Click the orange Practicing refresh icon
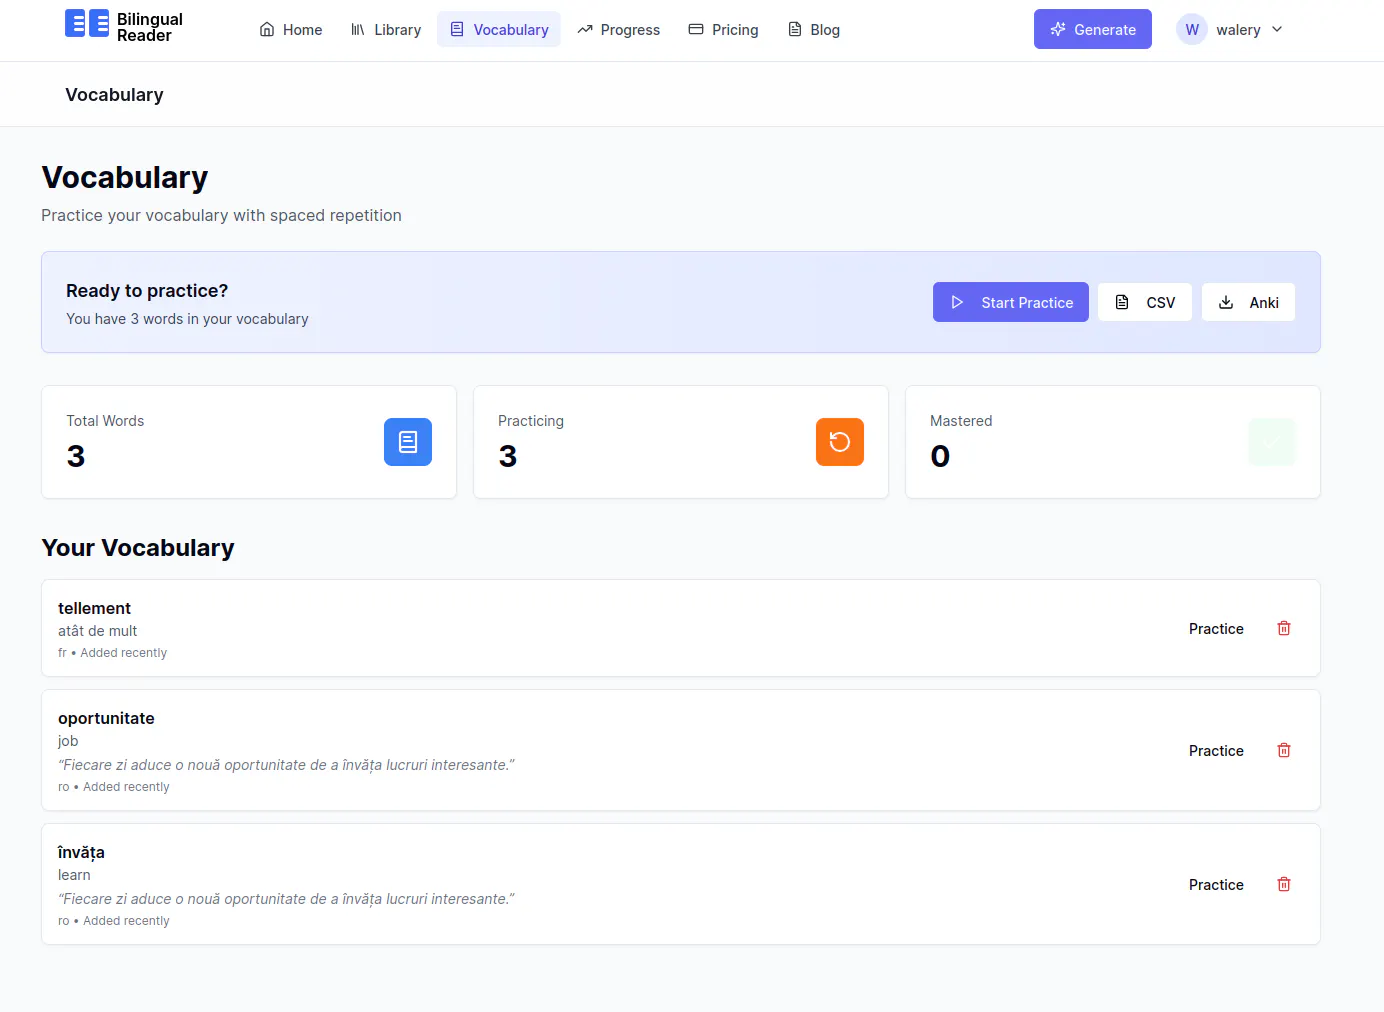 click(840, 442)
